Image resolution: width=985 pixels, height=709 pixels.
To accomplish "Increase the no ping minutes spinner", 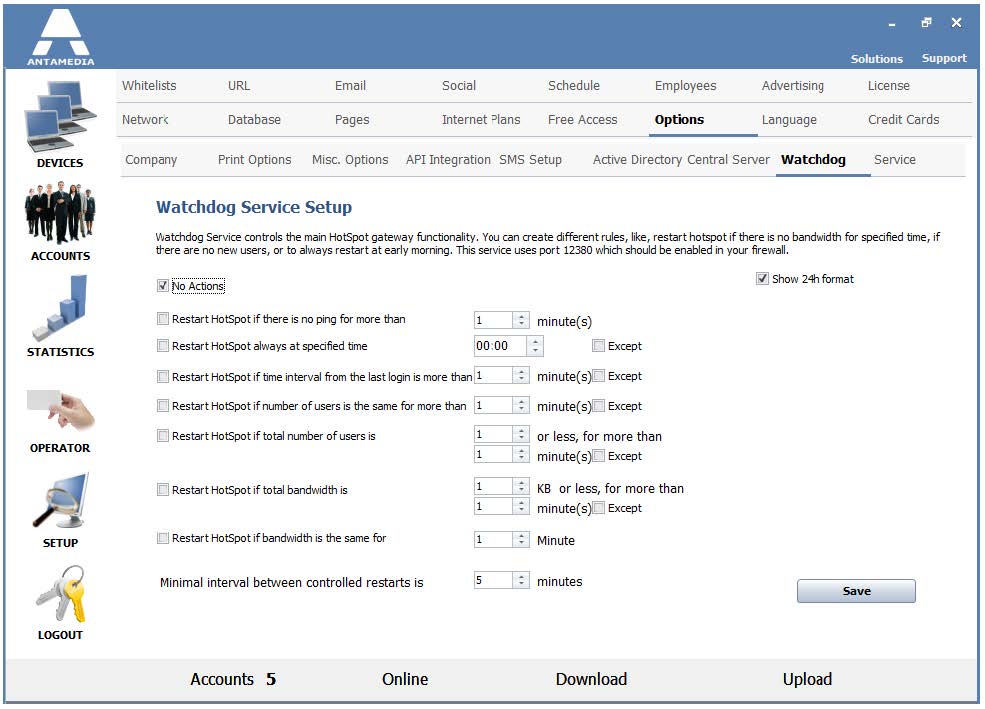I will pyautogui.click(x=521, y=317).
